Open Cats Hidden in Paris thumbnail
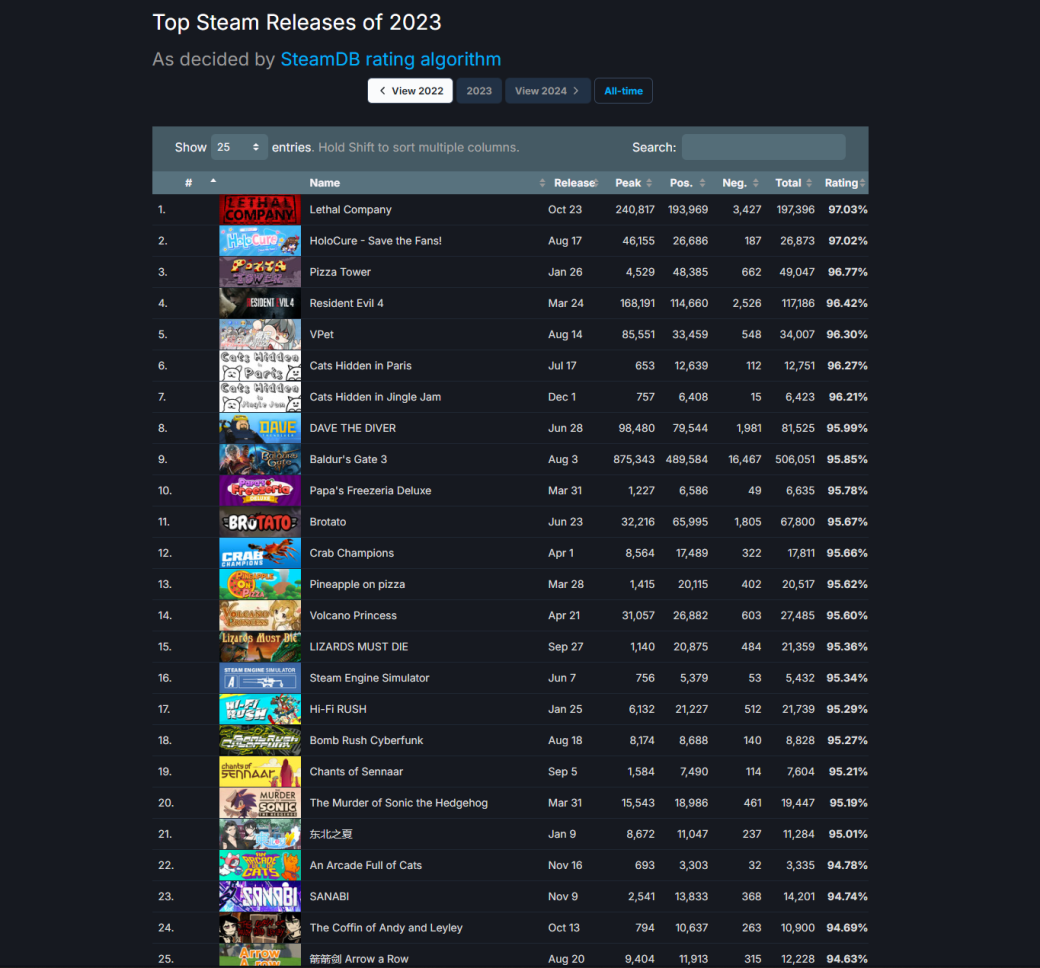 tap(260, 366)
